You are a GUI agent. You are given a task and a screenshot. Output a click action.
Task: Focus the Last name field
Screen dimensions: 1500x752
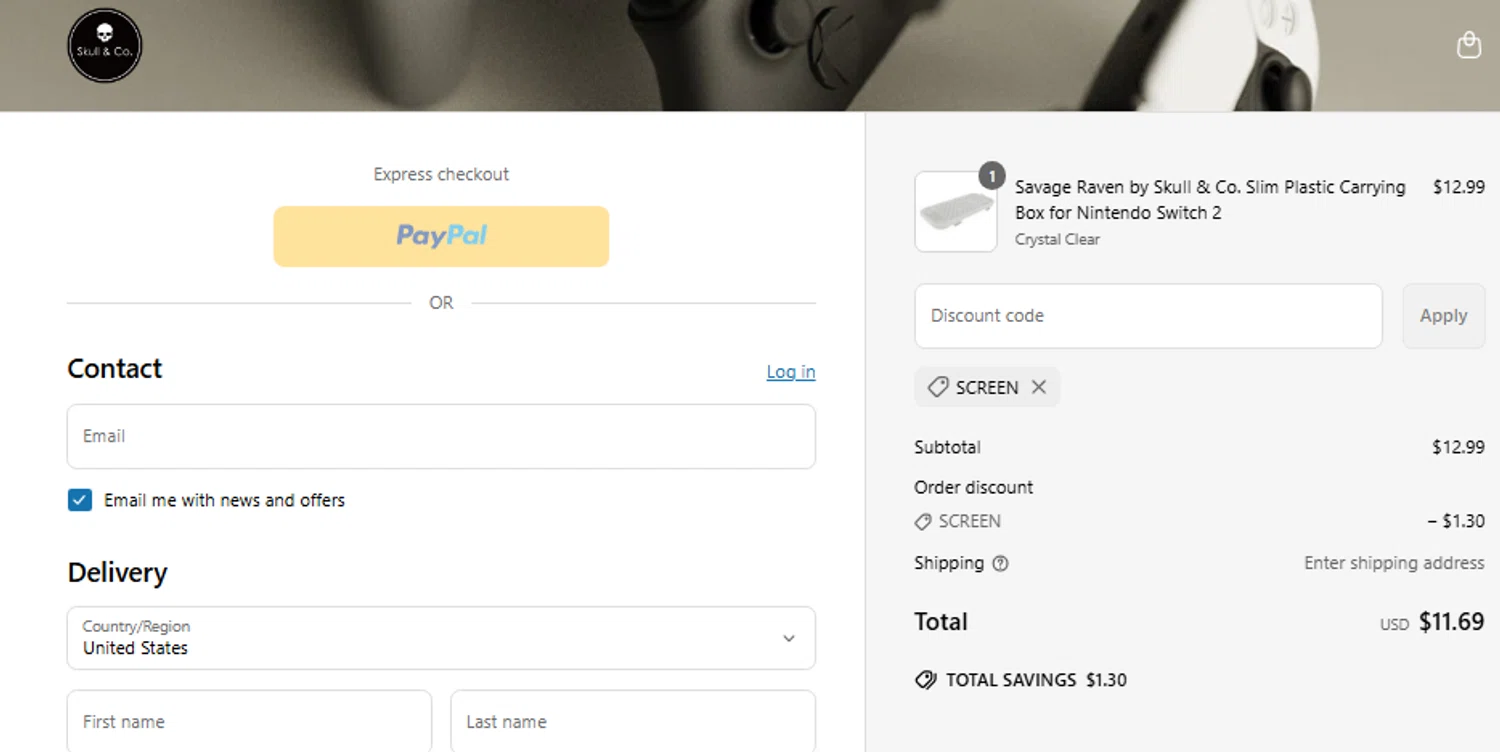(633, 721)
